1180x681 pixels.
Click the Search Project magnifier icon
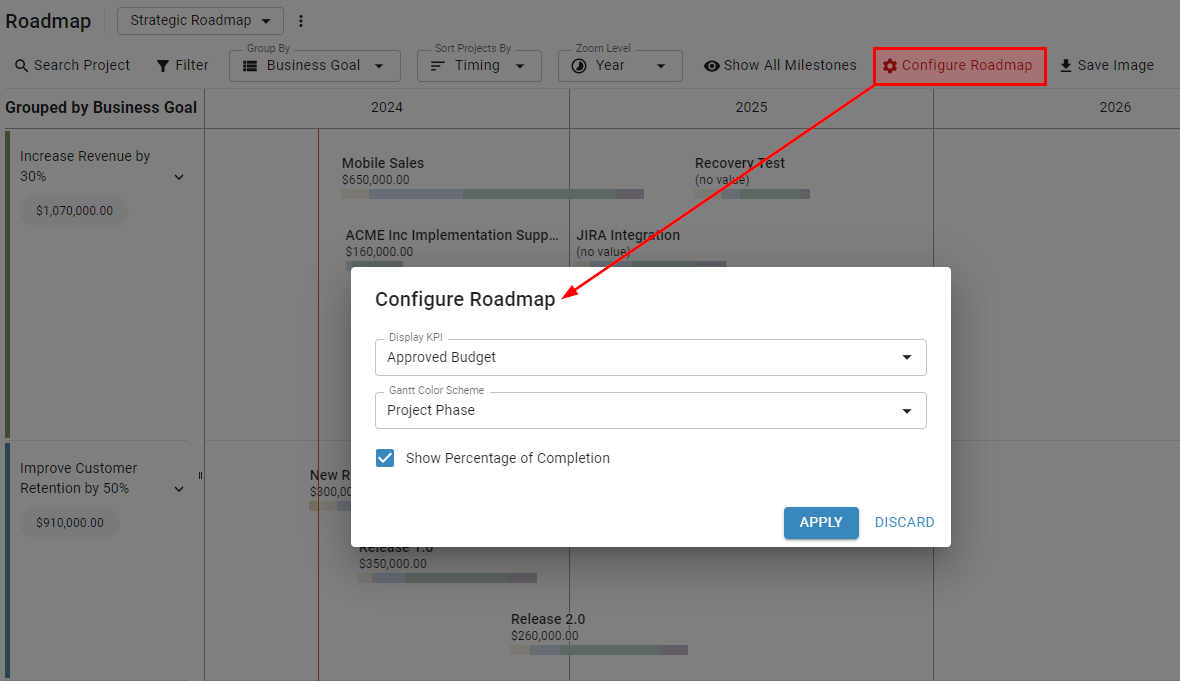22,65
